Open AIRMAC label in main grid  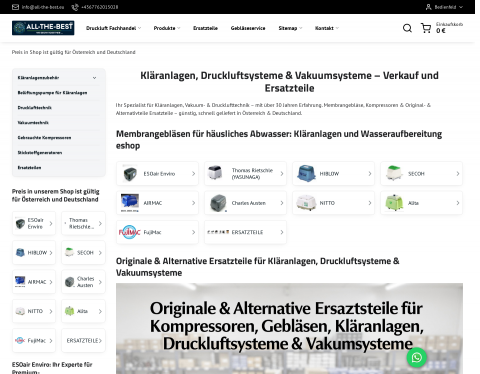tap(153, 203)
